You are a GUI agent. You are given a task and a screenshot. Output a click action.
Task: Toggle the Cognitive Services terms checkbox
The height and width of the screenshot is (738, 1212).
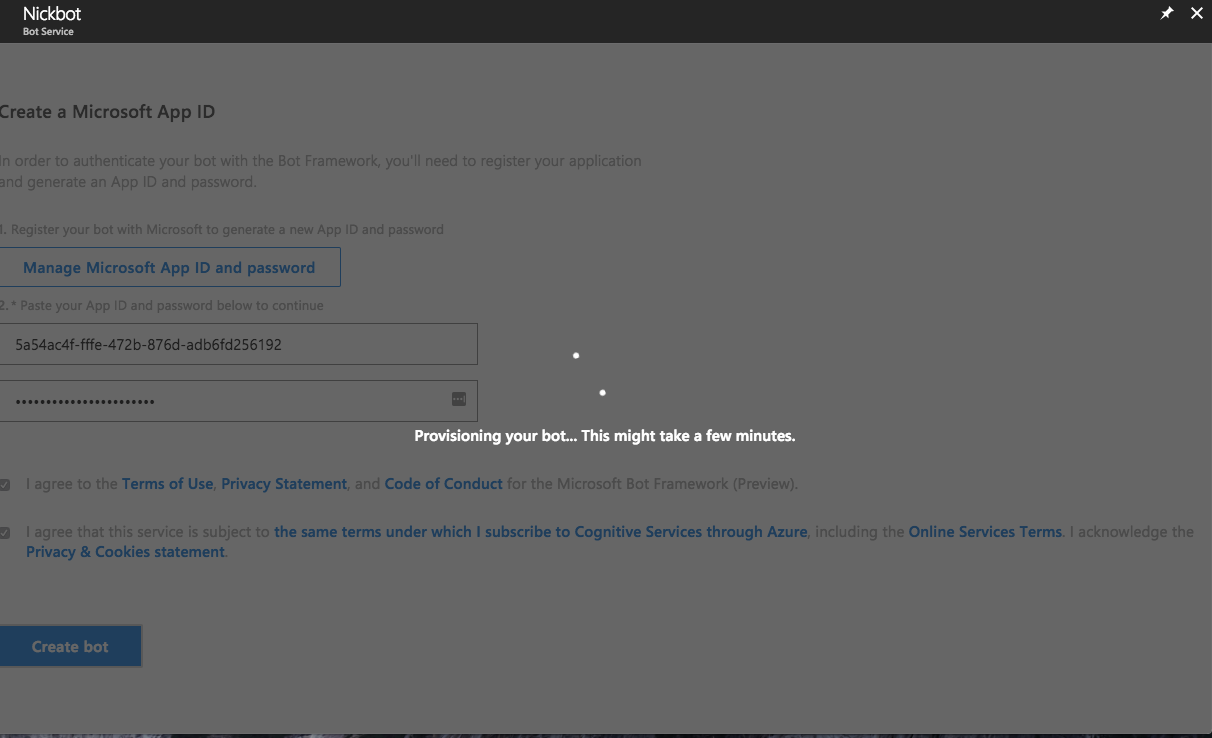tap(5, 533)
